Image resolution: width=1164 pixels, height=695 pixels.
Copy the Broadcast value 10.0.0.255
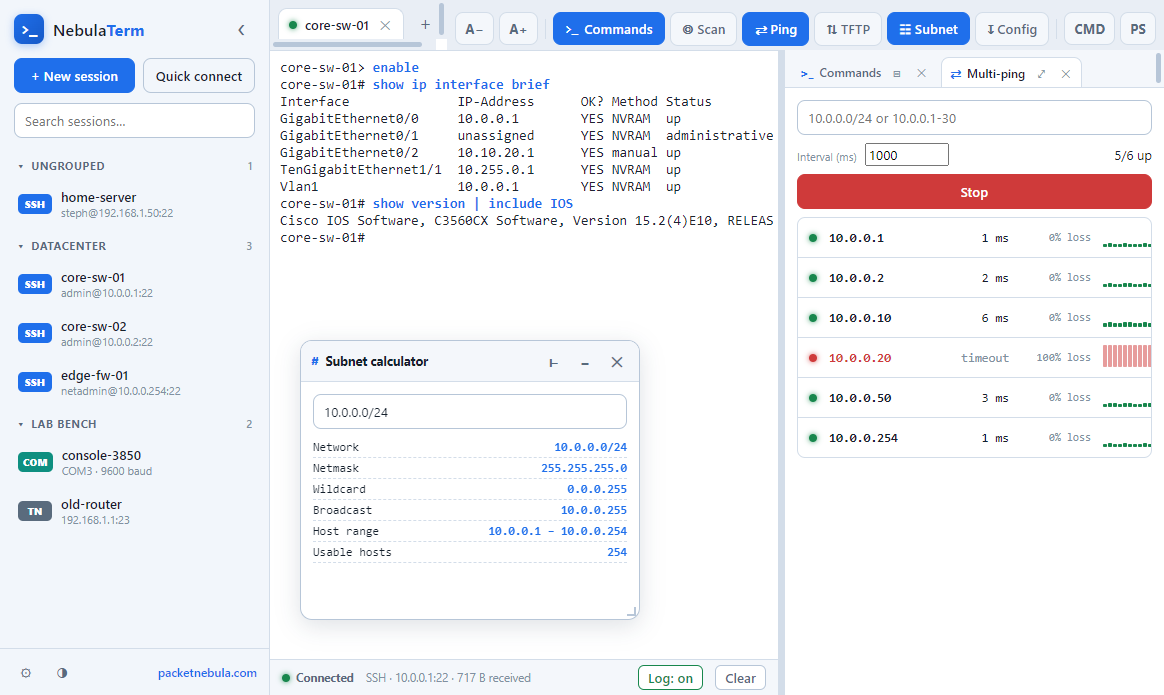coord(593,510)
